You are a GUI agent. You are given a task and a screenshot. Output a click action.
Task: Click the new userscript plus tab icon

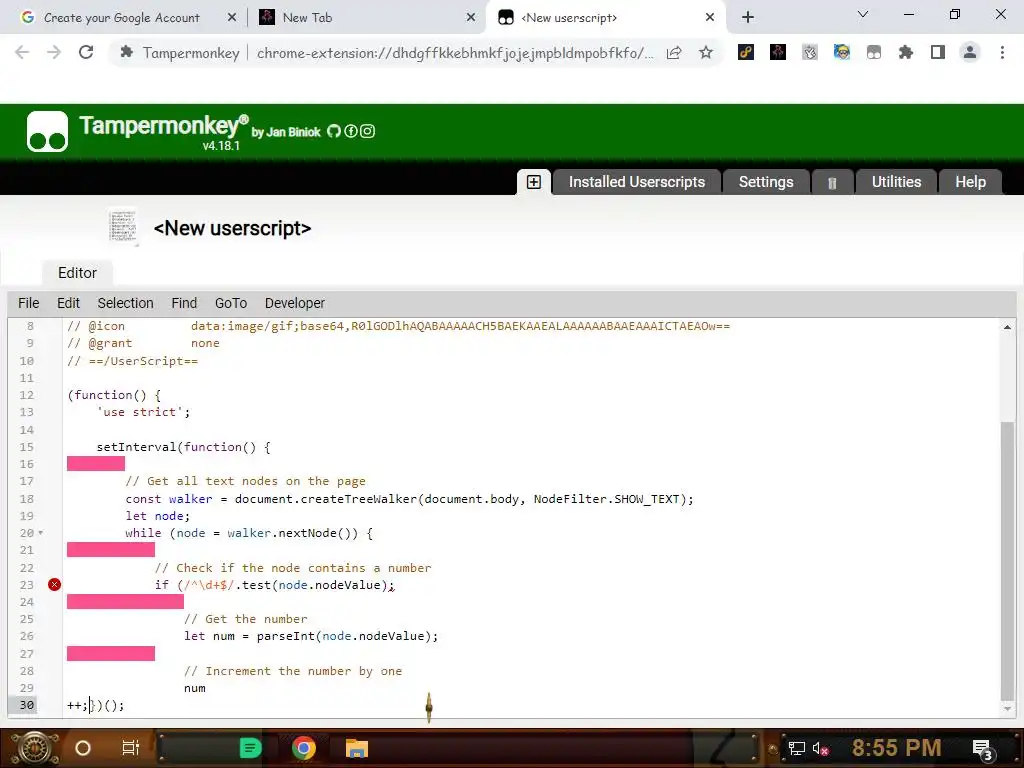click(534, 182)
